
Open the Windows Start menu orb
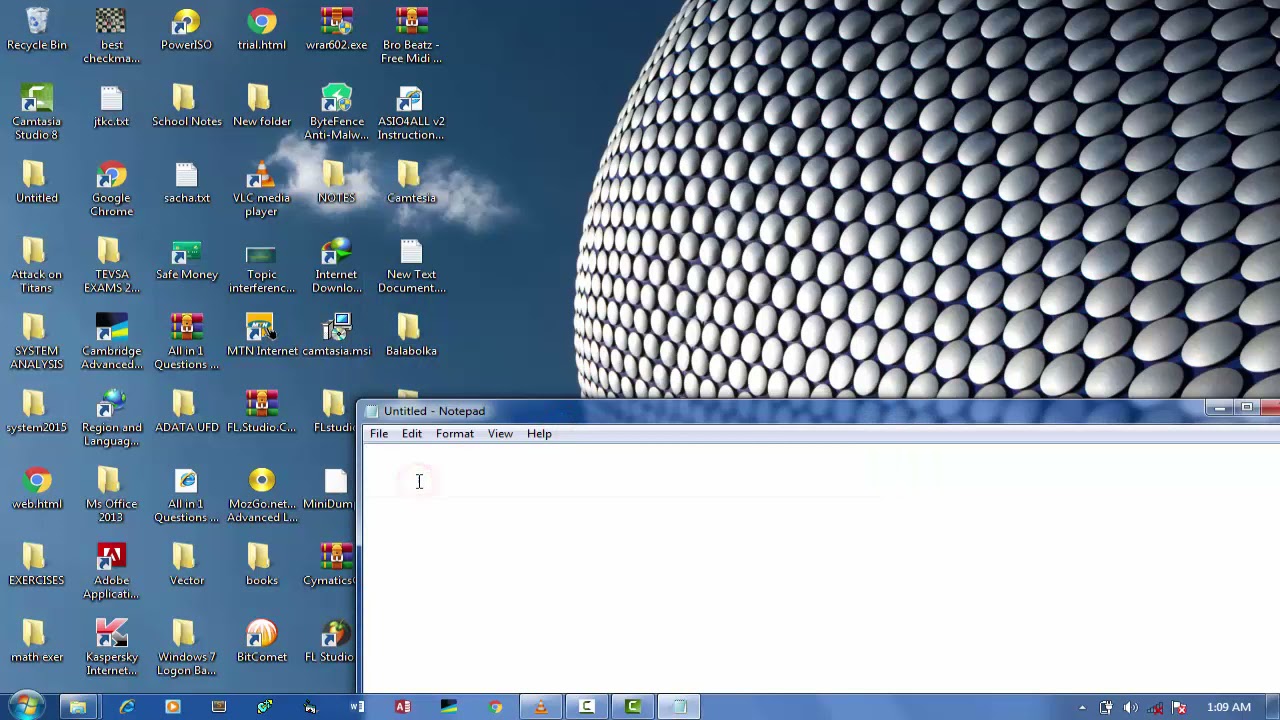tap(25, 706)
